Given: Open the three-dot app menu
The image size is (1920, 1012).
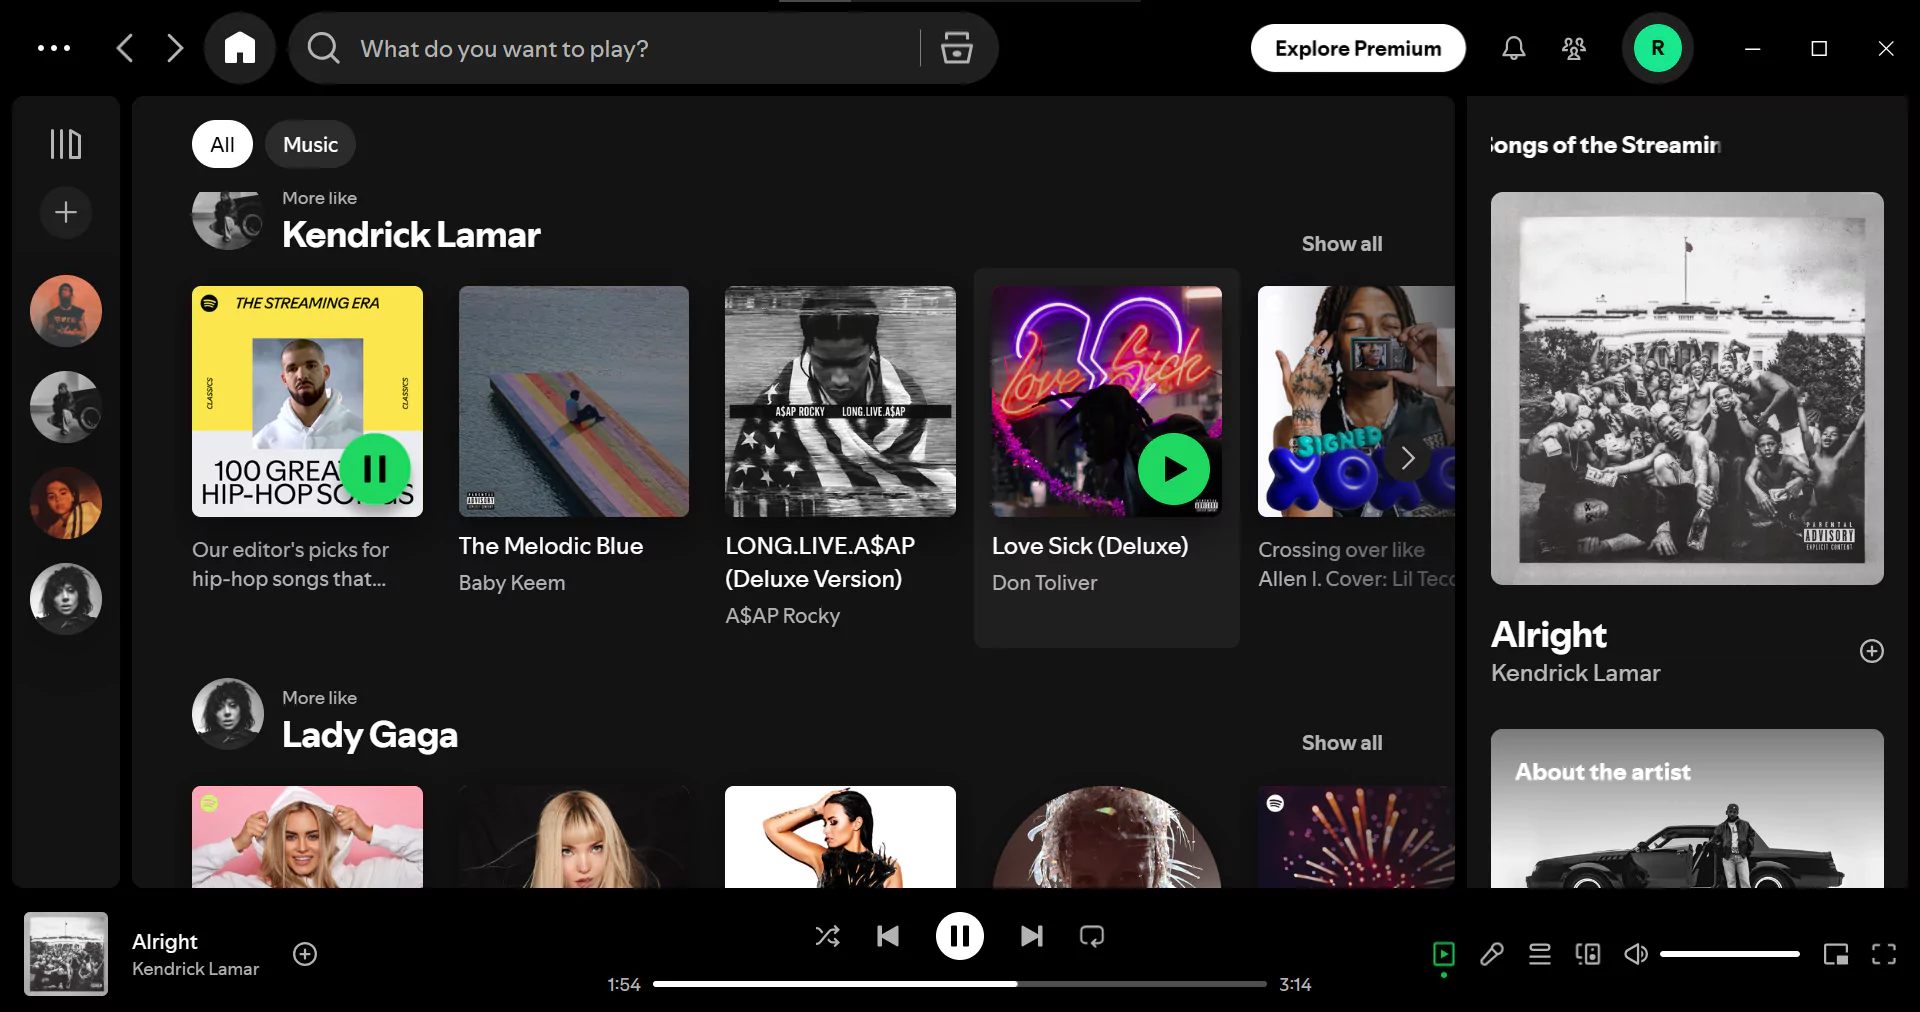Looking at the screenshot, I should pos(54,48).
